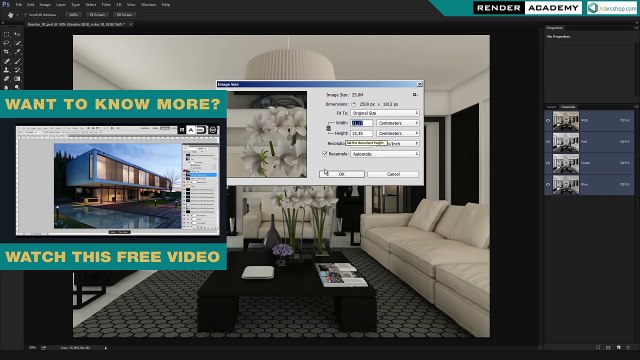640x360 pixels.
Task: Click Watch This Free Video banner
Action: tap(113, 257)
